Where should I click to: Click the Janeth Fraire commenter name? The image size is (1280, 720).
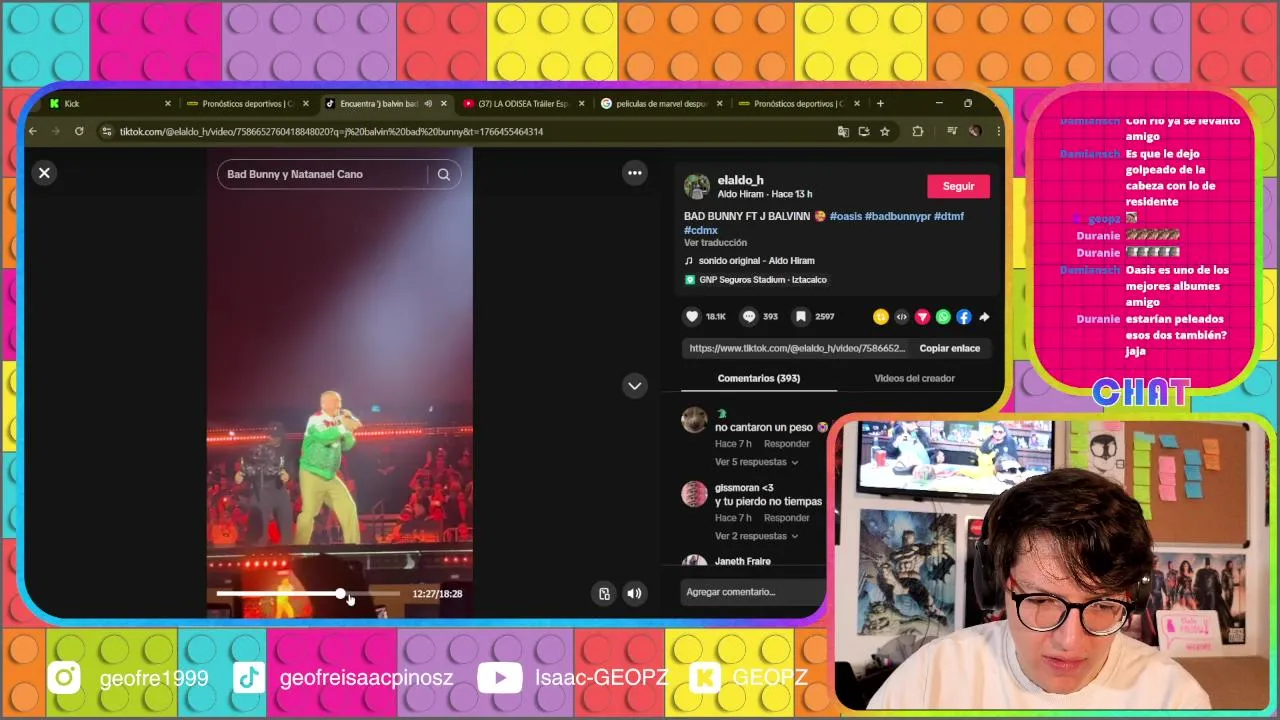[x=742, y=562]
